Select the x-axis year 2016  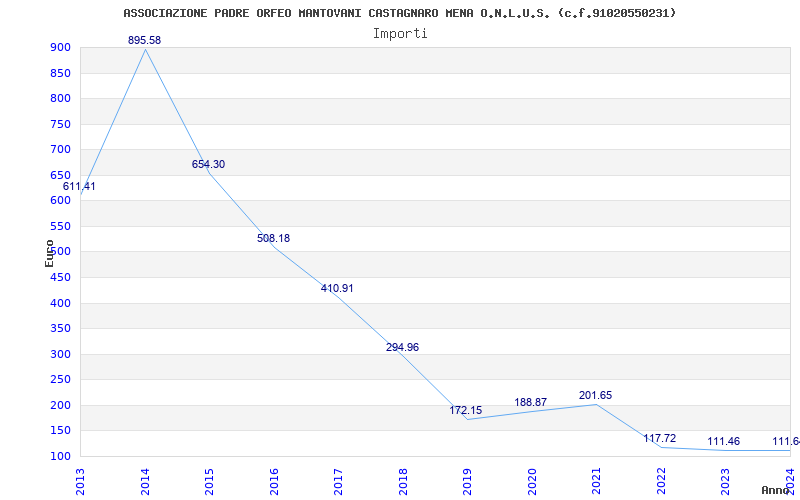pos(274,482)
